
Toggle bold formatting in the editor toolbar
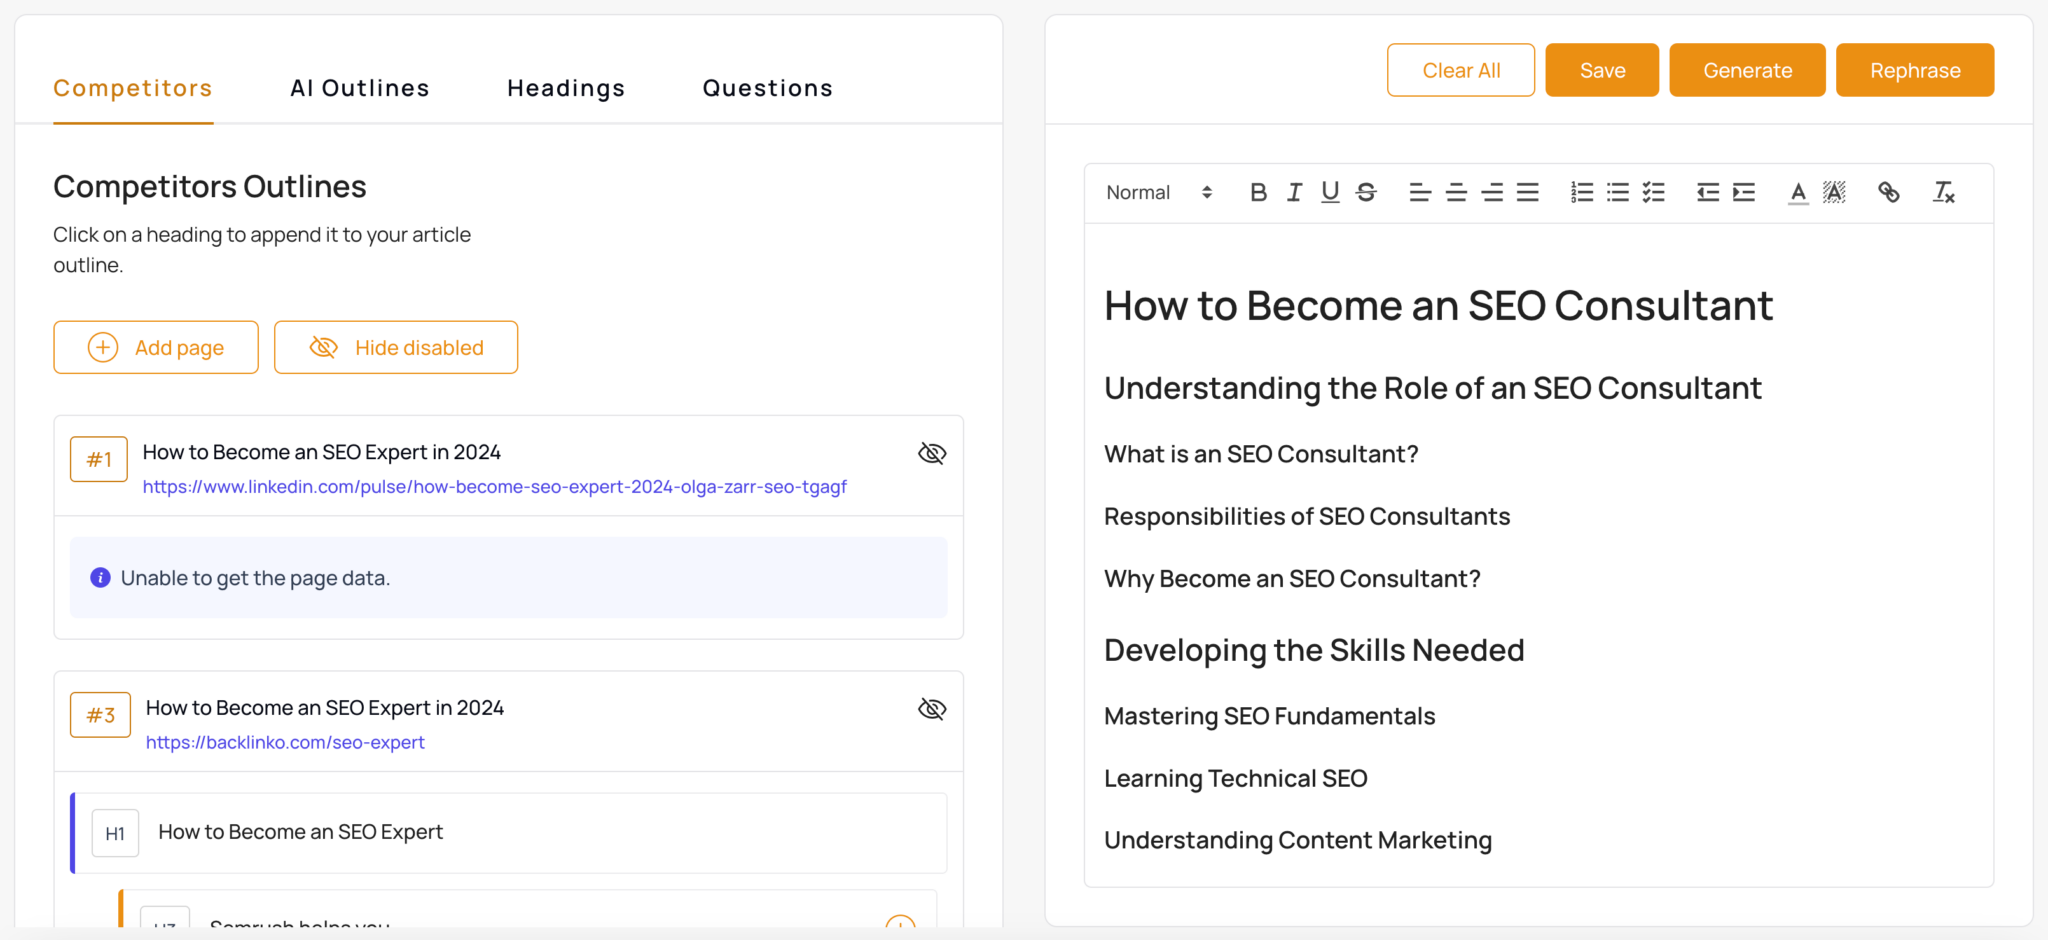1258,192
